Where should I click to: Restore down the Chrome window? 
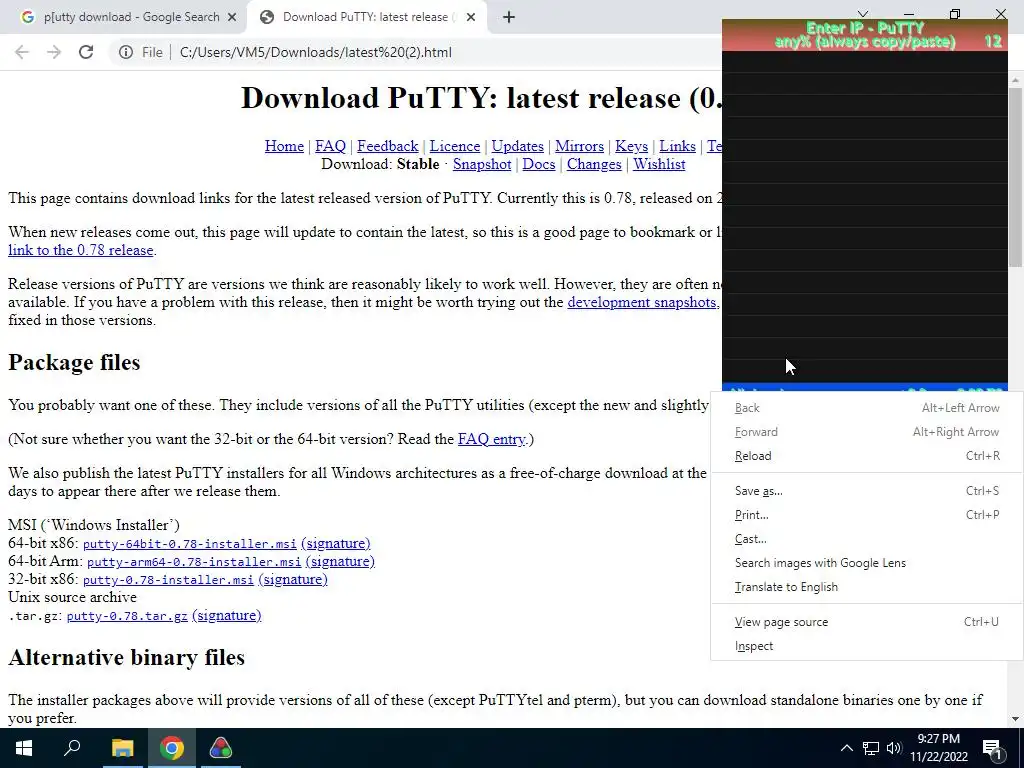click(x=955, y=14)
